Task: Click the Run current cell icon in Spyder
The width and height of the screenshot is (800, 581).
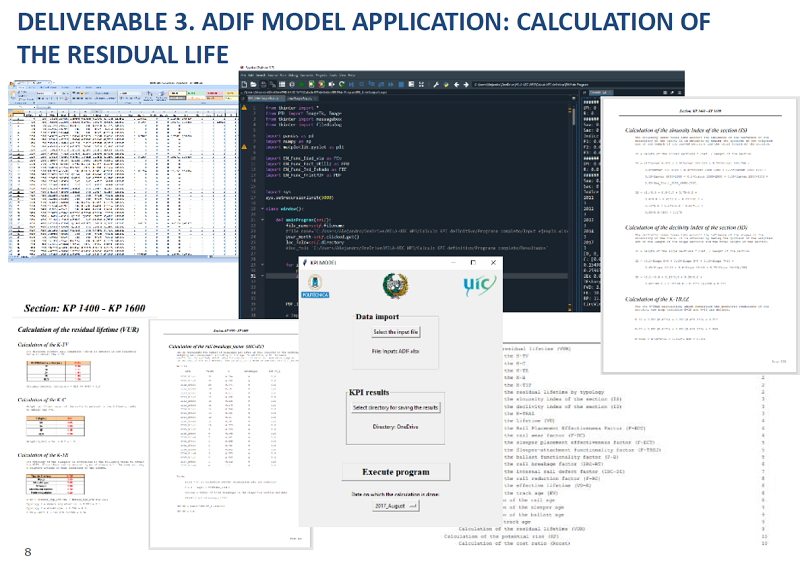Action: click(312, 84)
